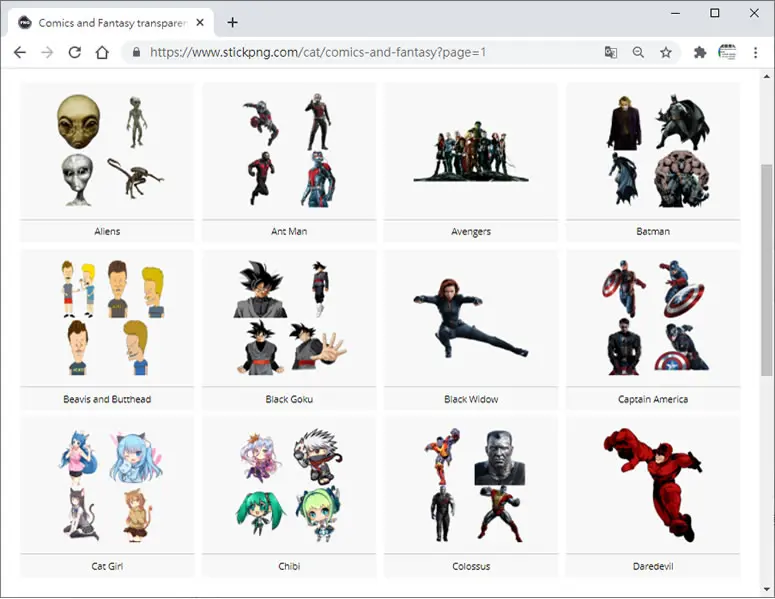Screen dimensions: 775x599
Task: Click the zoom magnifier icon in address bar
Action: click(x=638, y=52)
